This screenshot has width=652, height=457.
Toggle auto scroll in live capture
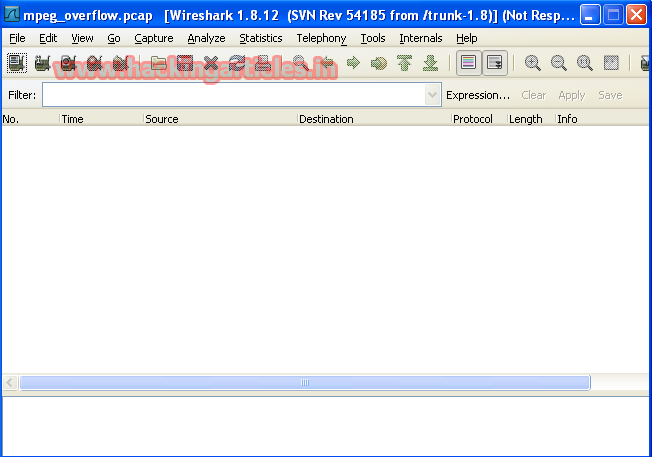click(x=494, y=63)
